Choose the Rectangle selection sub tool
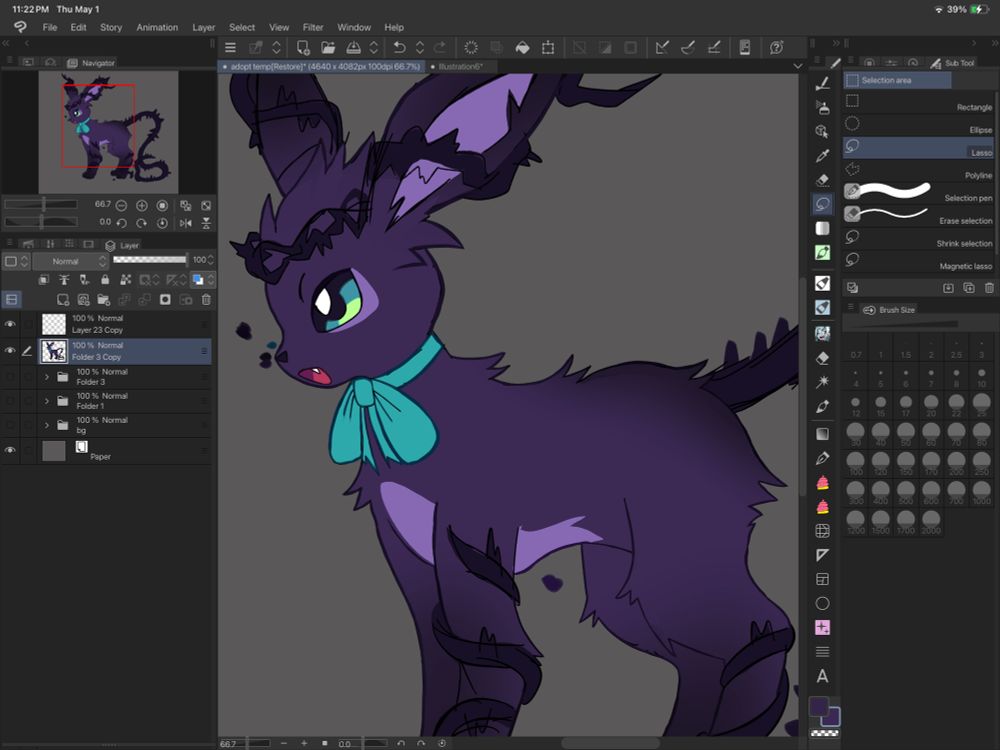The height and width of the screenshot is (750, 1000). (x=918, y=103)
